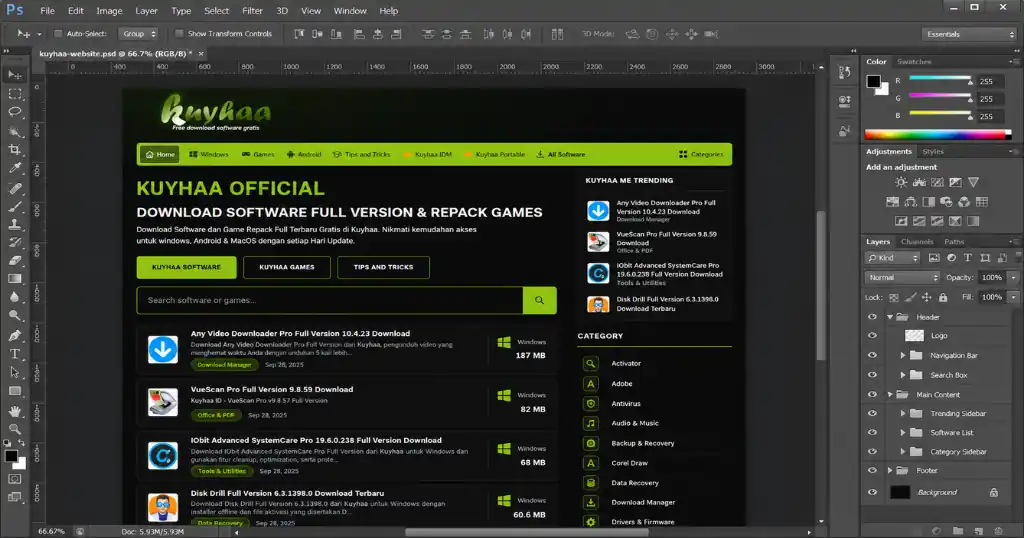Click the color spectrum ramp bar
Screen dimensions: 1024x538
(x=938, y=134)
